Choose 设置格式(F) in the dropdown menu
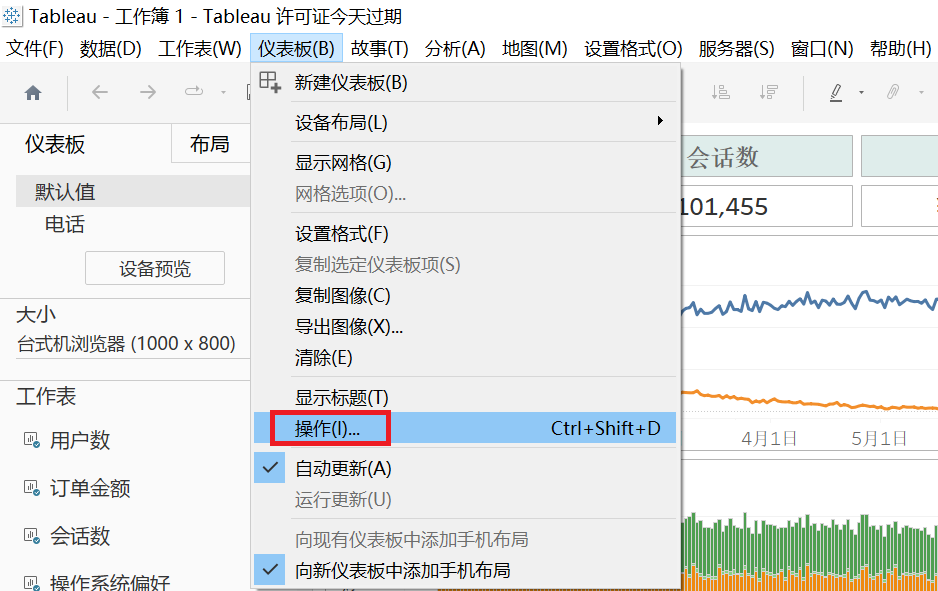The height and width of the screenshot is (591, 938). coord(465,233)
